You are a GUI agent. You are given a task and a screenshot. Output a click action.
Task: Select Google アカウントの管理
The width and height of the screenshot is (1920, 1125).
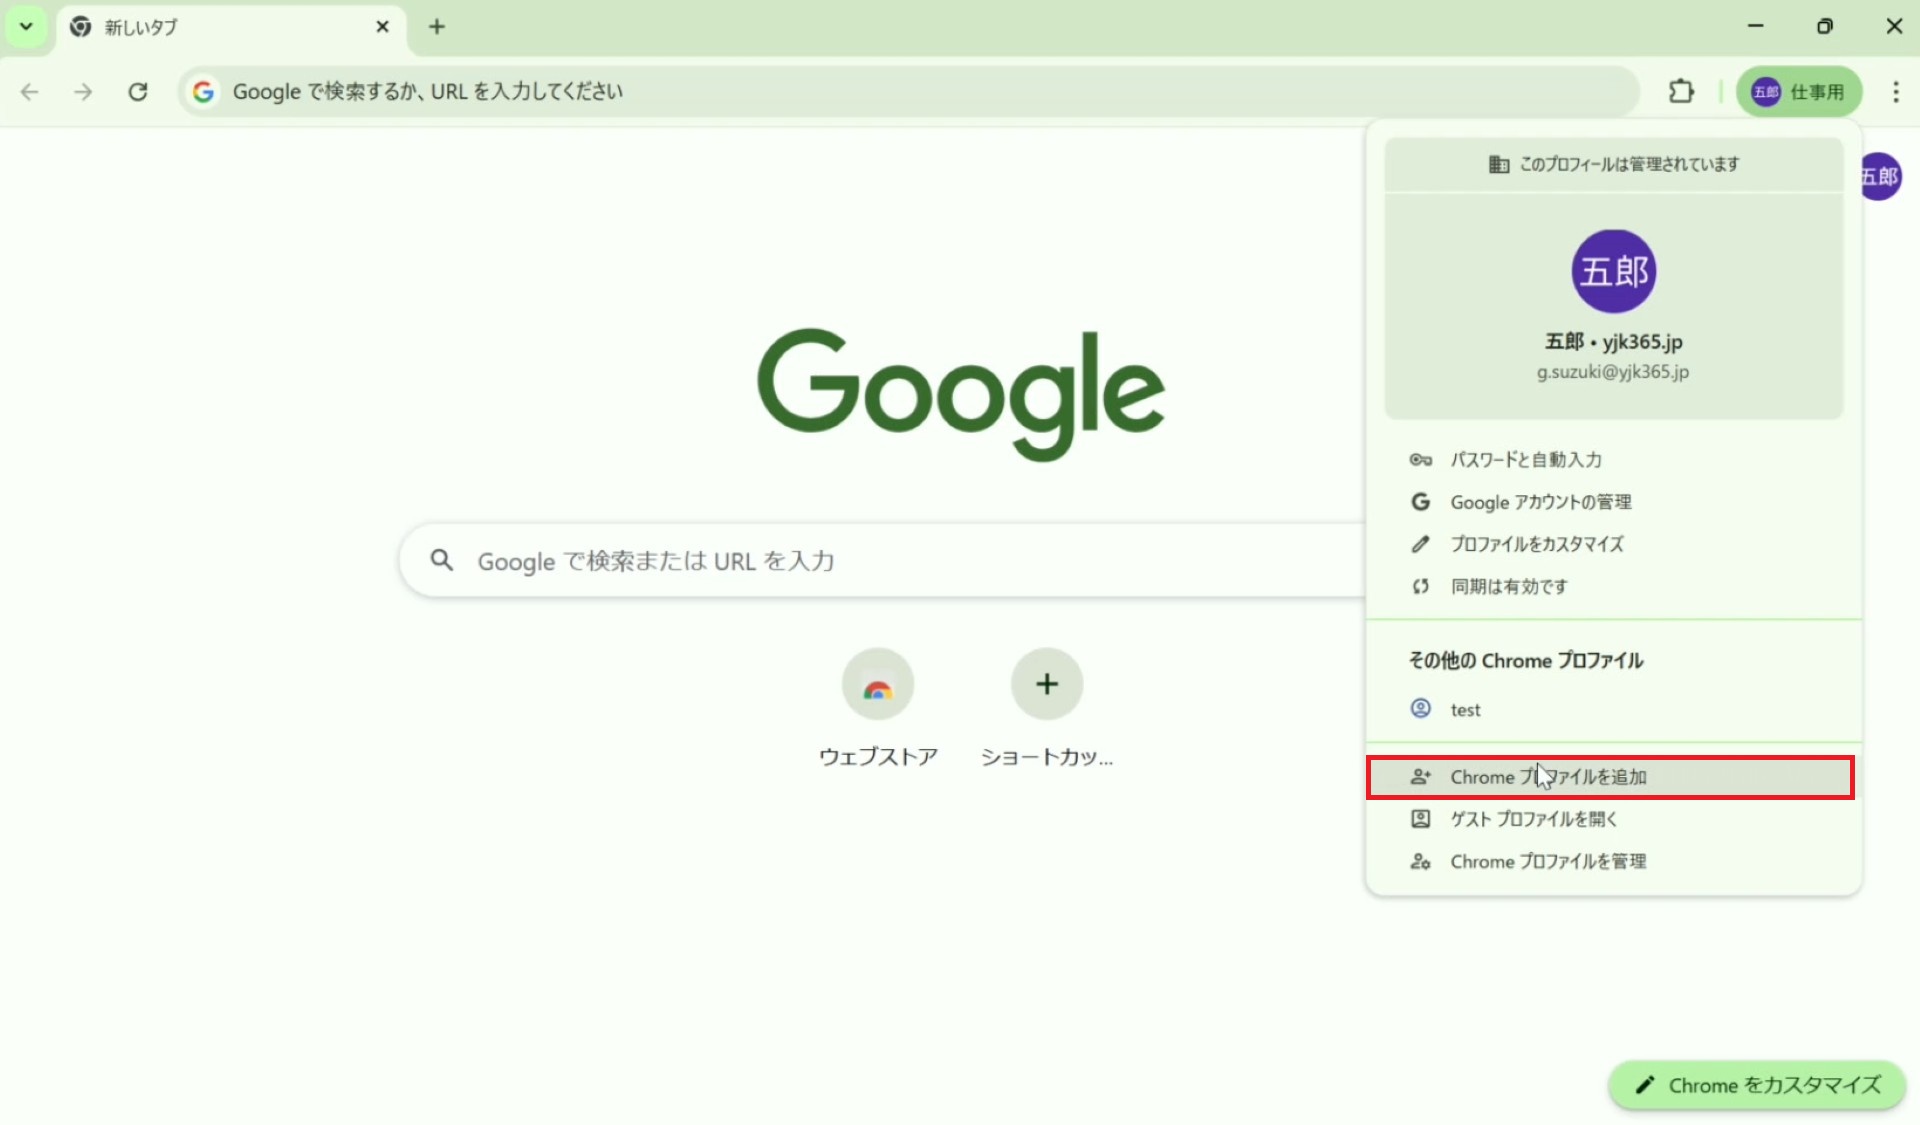(x=1540, y=502)
